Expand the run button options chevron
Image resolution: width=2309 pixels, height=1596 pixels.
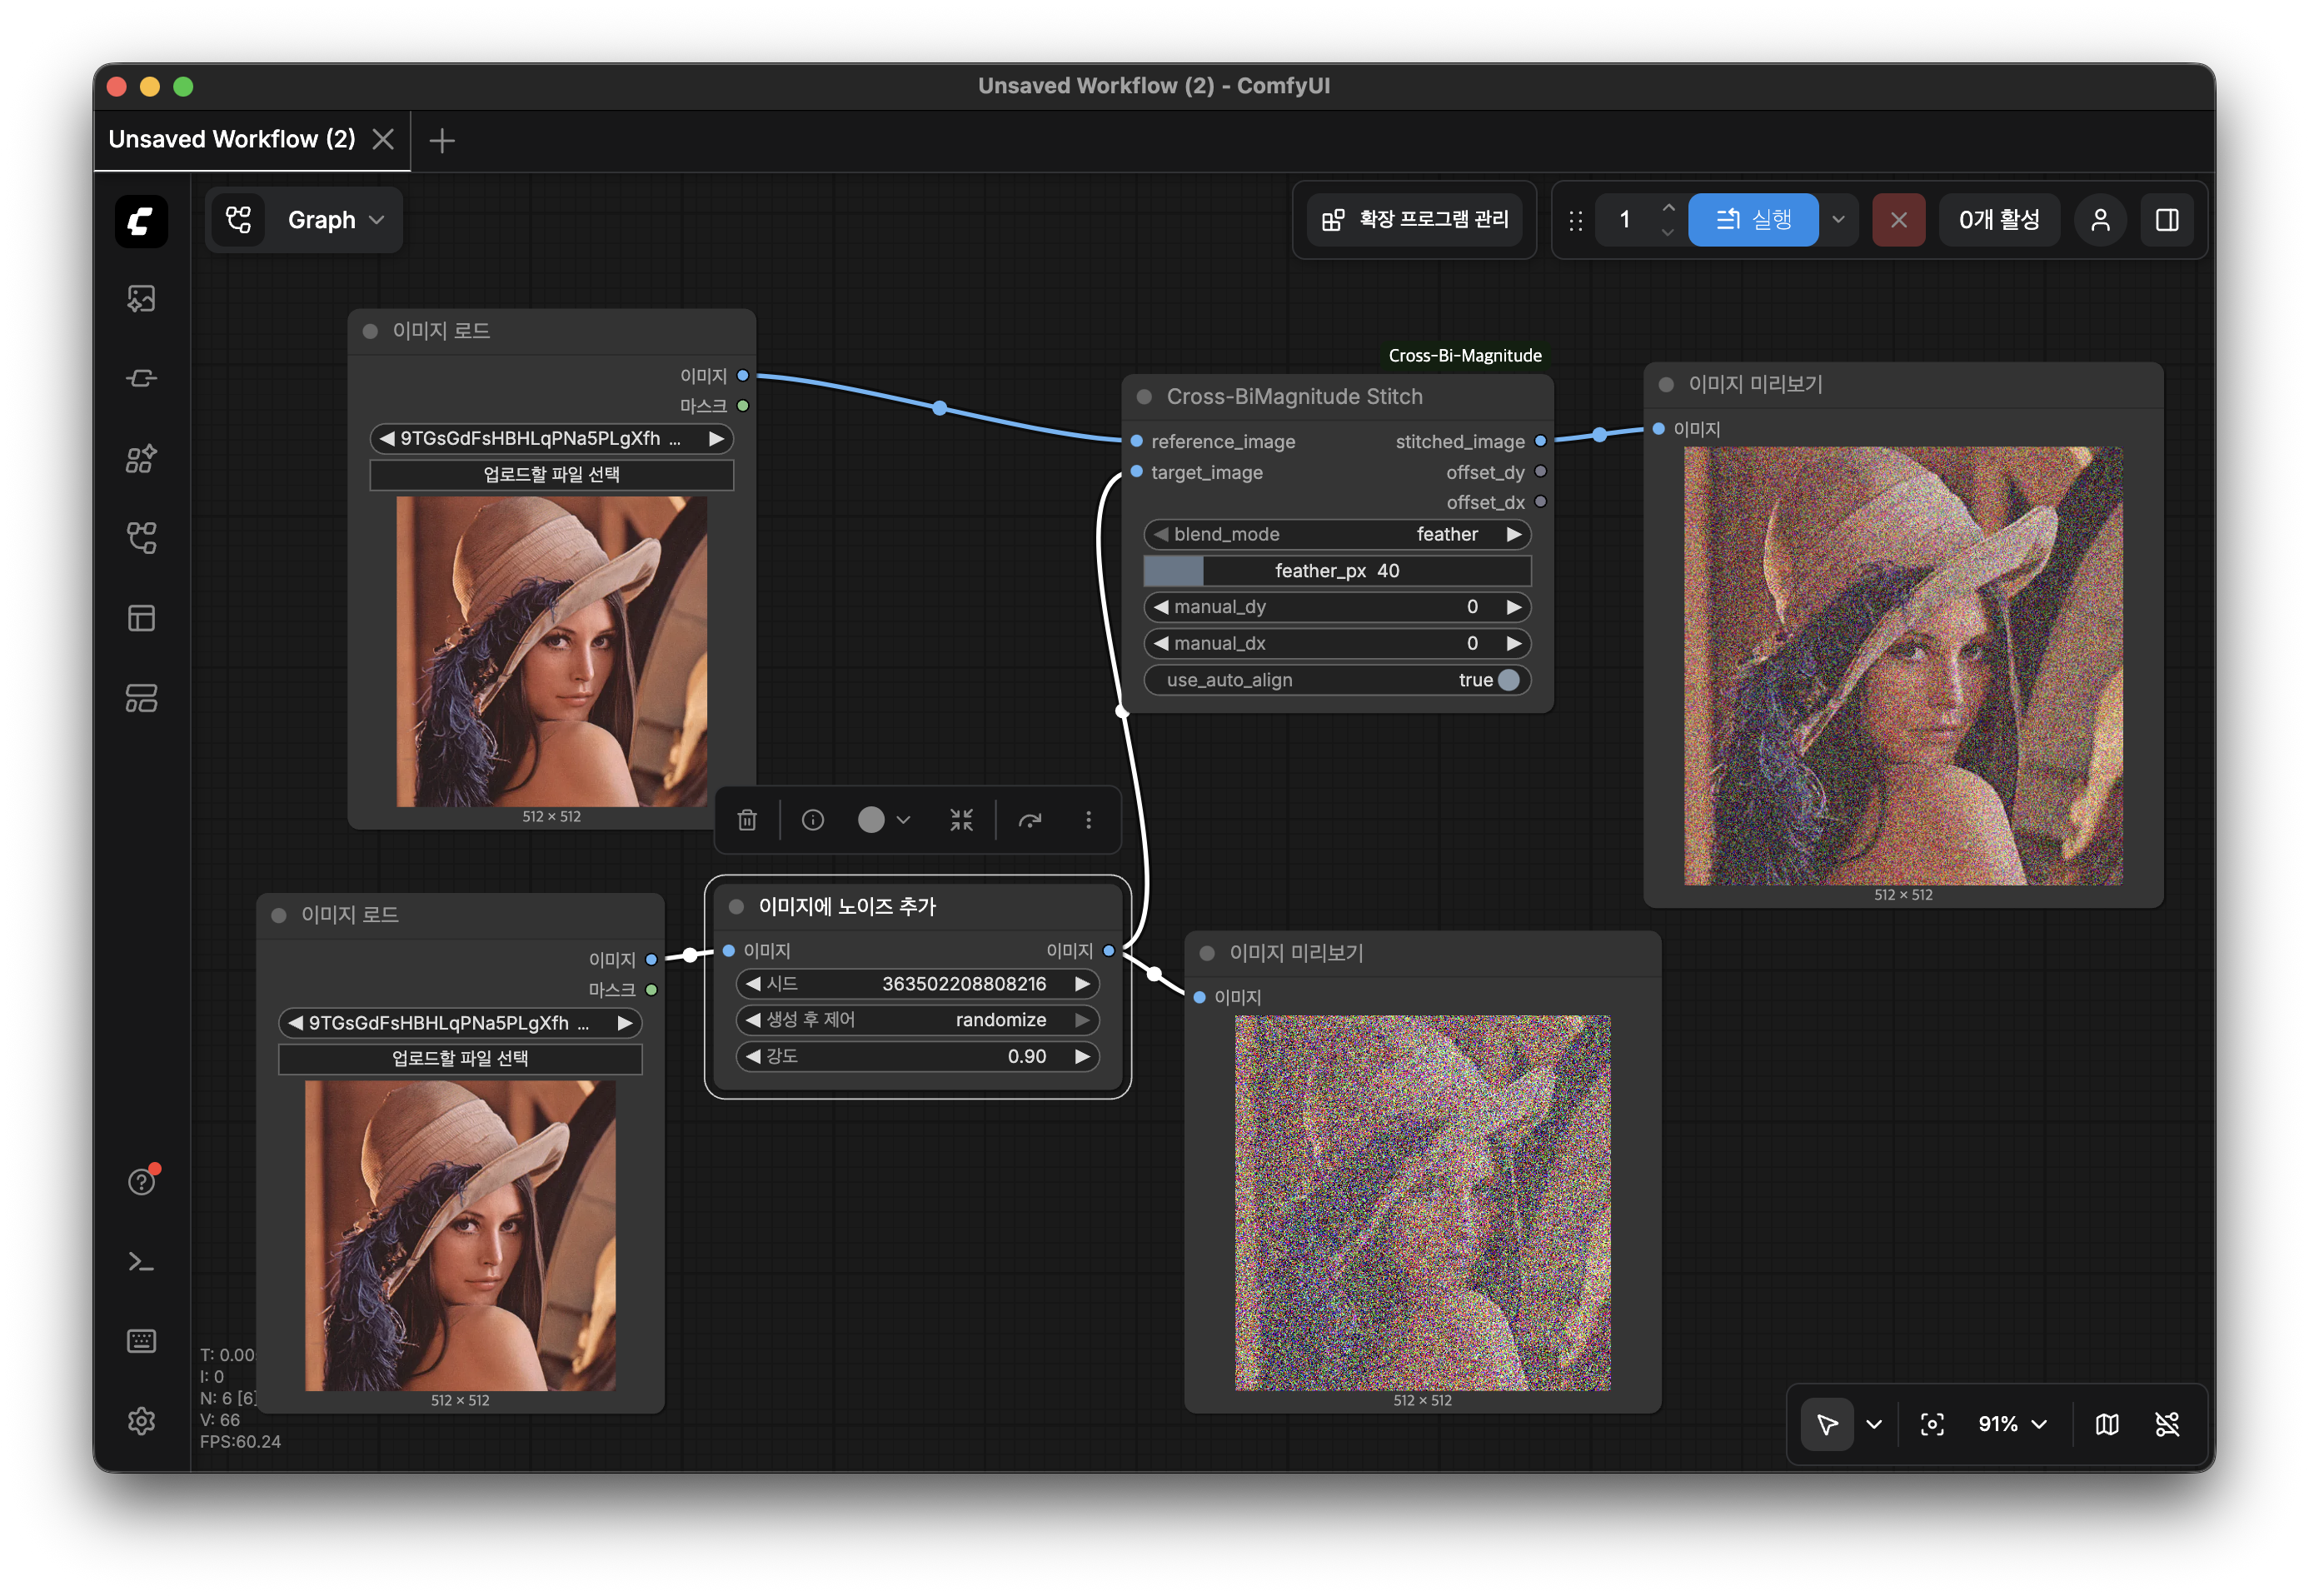pos(1838,220)
